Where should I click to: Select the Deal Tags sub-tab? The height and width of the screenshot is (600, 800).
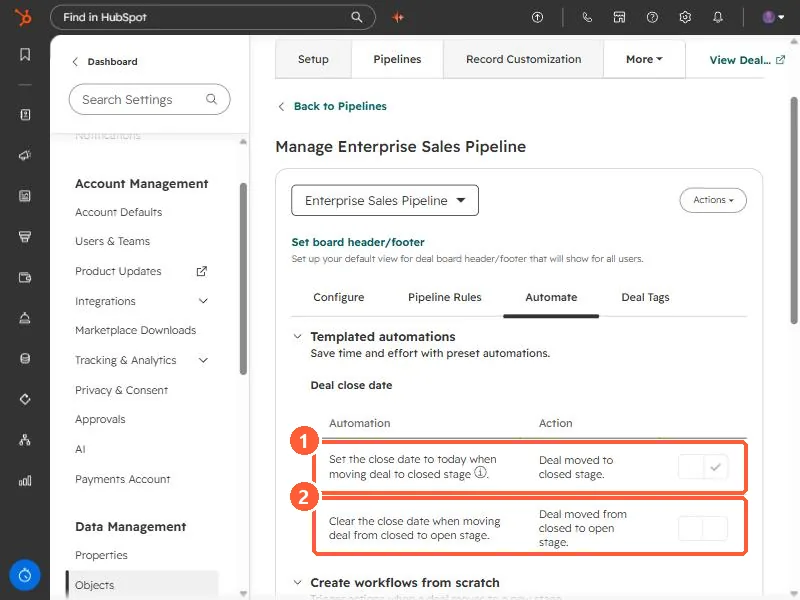[x=645, y=297]
